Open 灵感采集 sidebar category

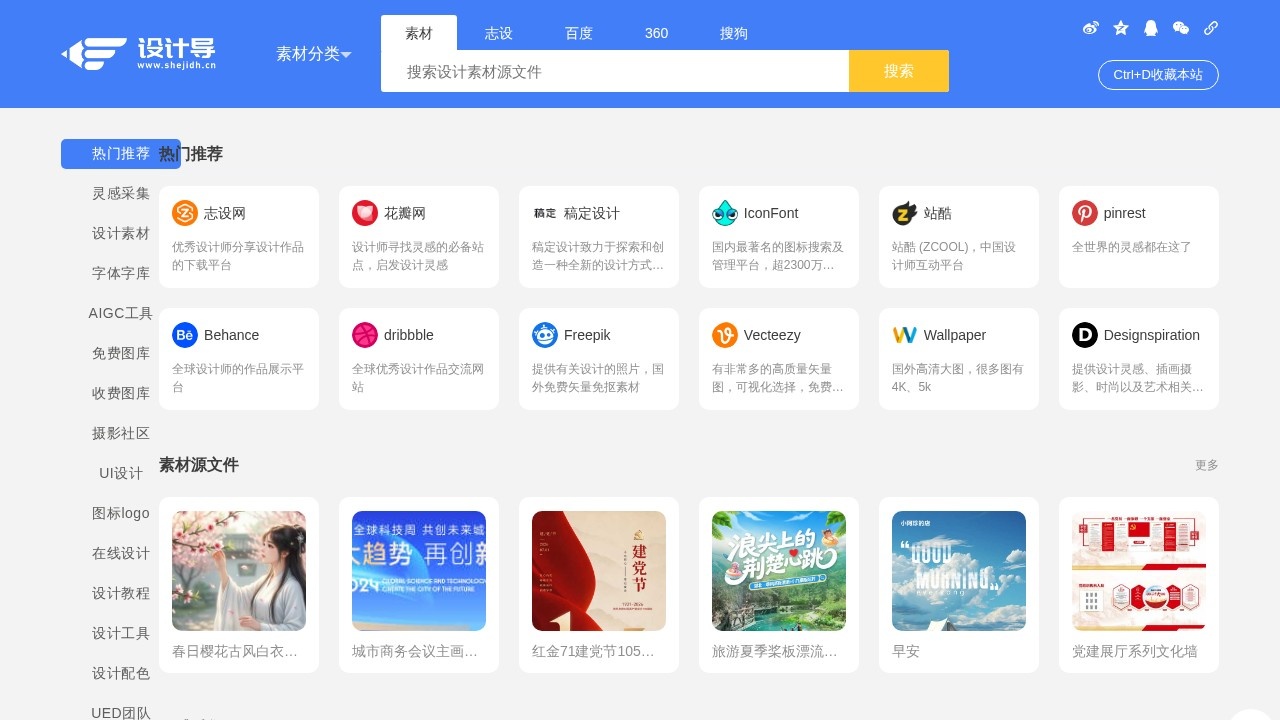(x=121, y=193)
